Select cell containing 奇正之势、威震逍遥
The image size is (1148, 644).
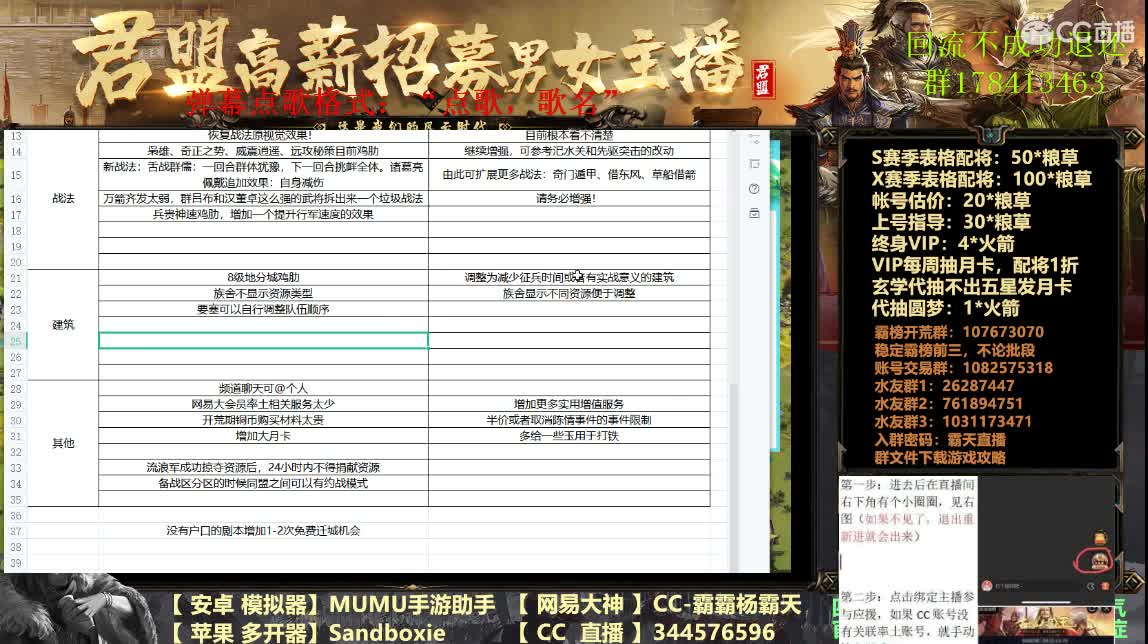pyautogui.click(x=264, y=151)
